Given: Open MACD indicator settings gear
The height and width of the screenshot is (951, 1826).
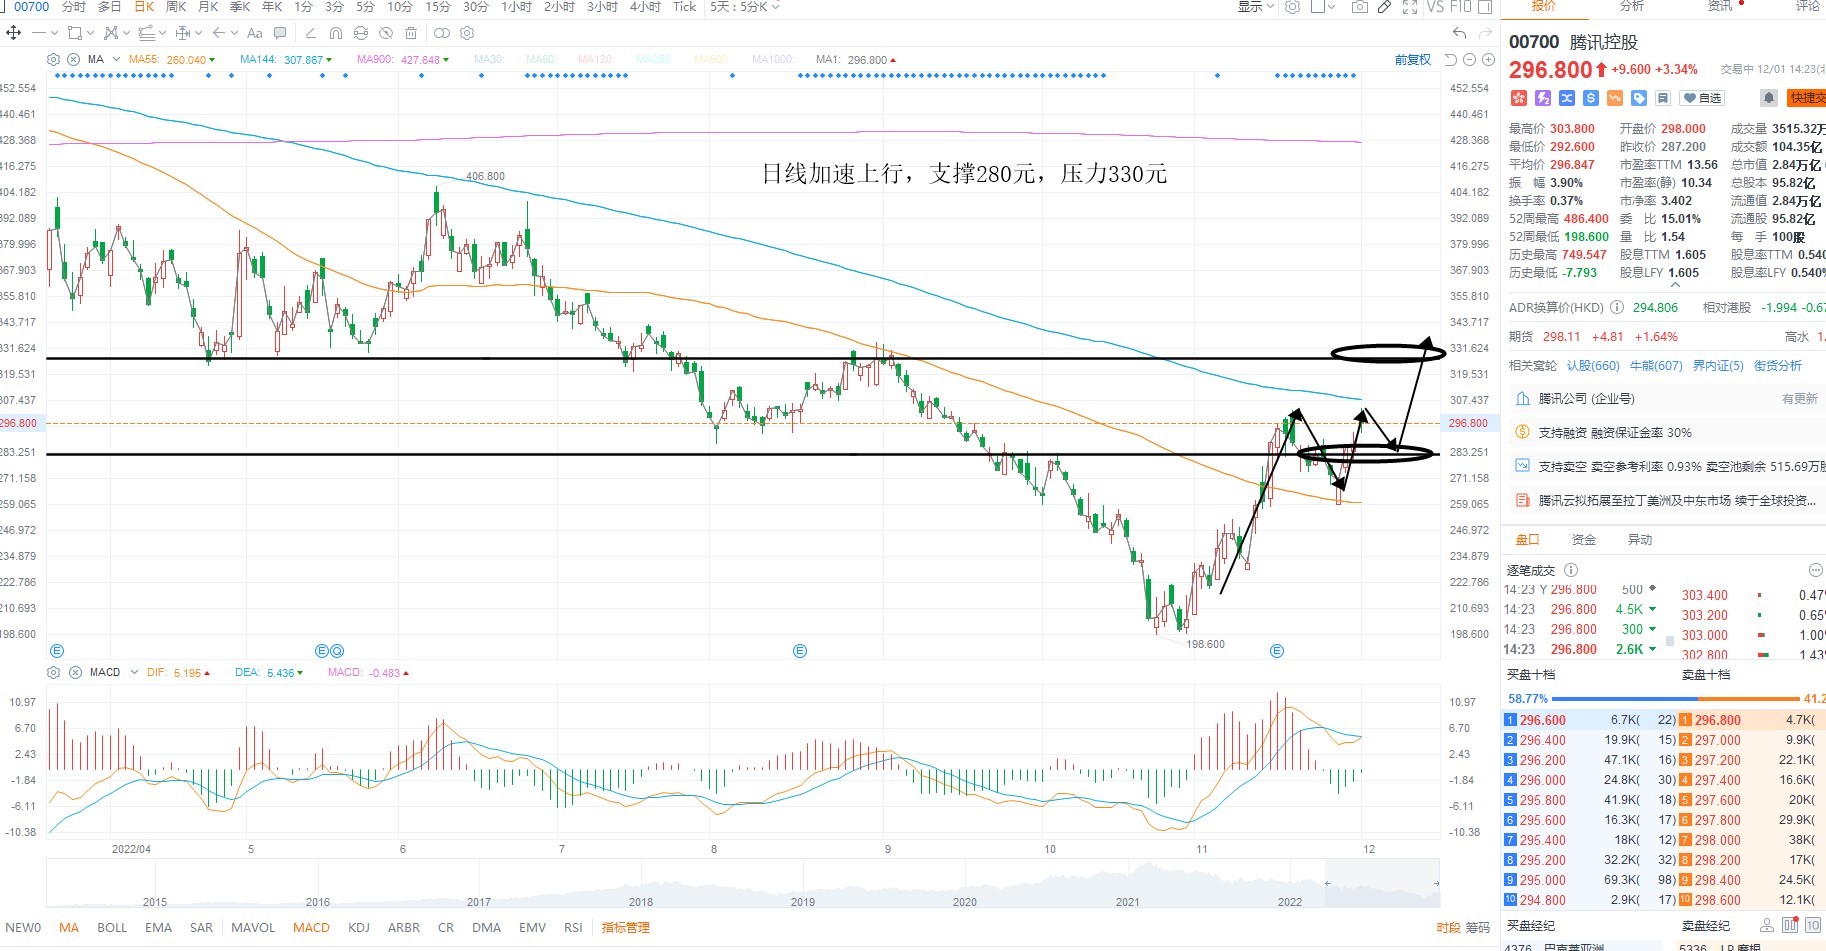Looking at the screenshot, I should [54, 673].
